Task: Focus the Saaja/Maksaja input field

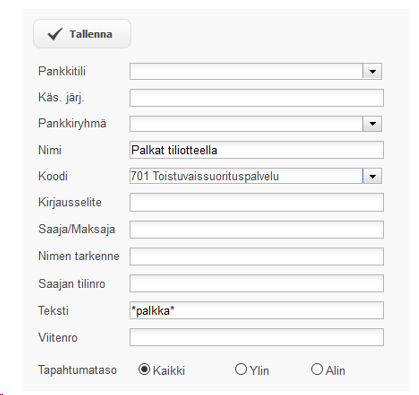Action: point(257,230)
